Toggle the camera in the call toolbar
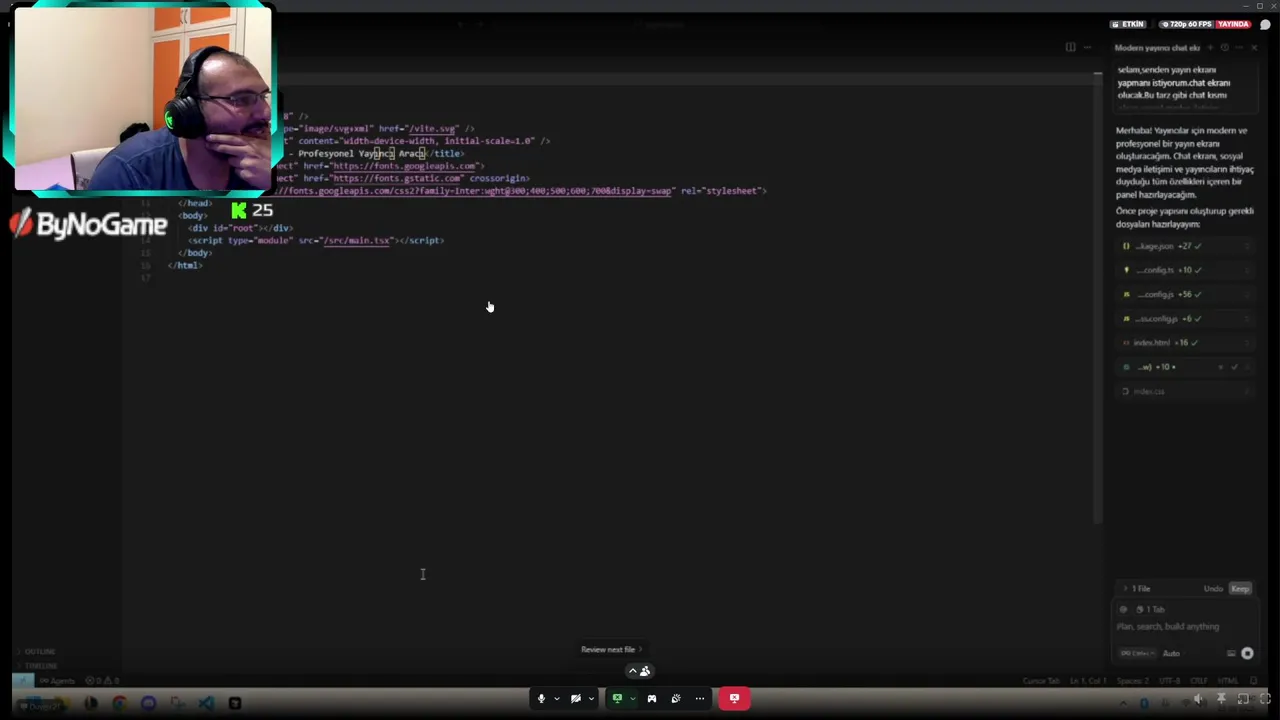 pyautogui.click(x=575, y=698)
